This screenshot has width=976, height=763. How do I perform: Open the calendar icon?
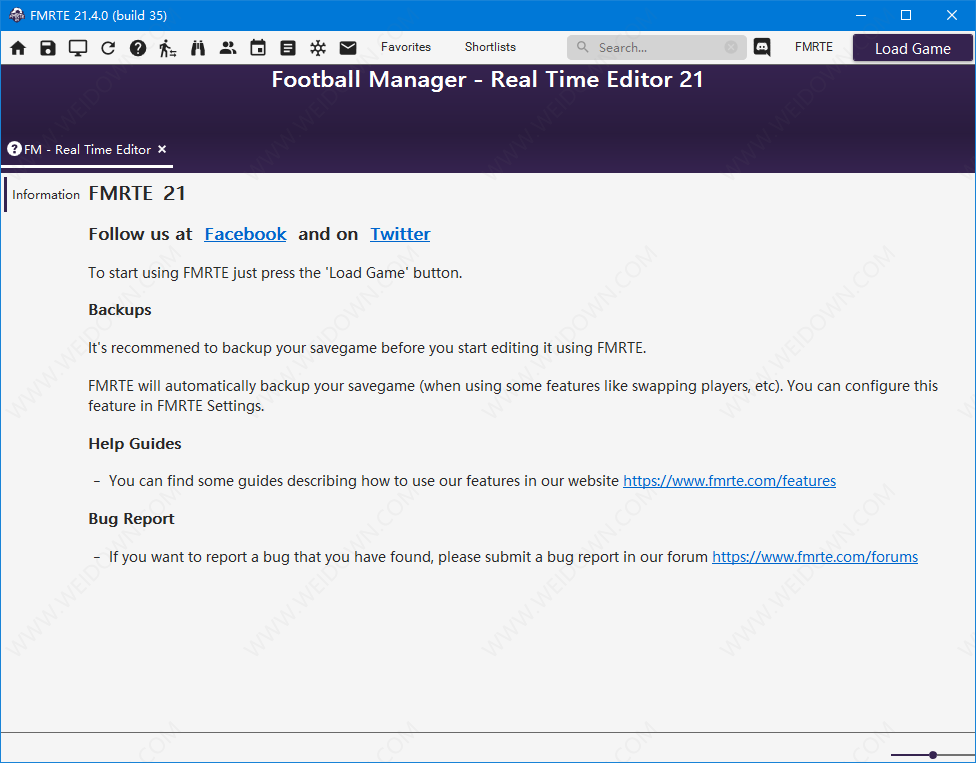[x=258, y=48]
